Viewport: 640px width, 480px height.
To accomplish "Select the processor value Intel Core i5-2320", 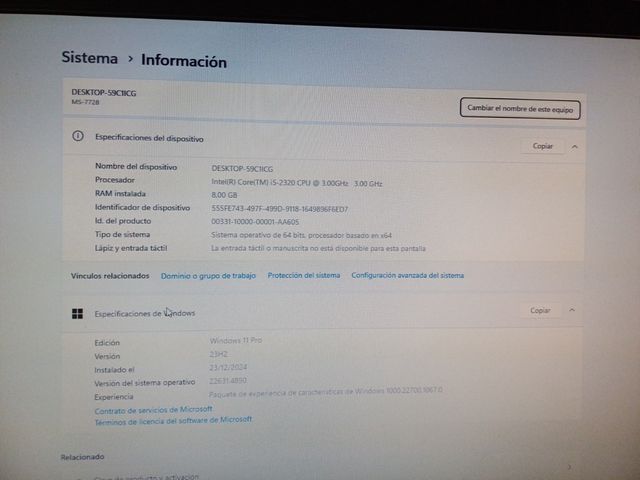I will tap(297, 183).
